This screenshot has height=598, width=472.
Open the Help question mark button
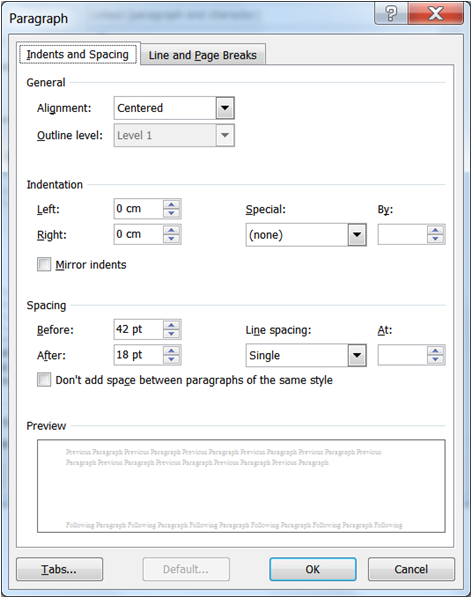pyautogui.click(x=391, y=14)
